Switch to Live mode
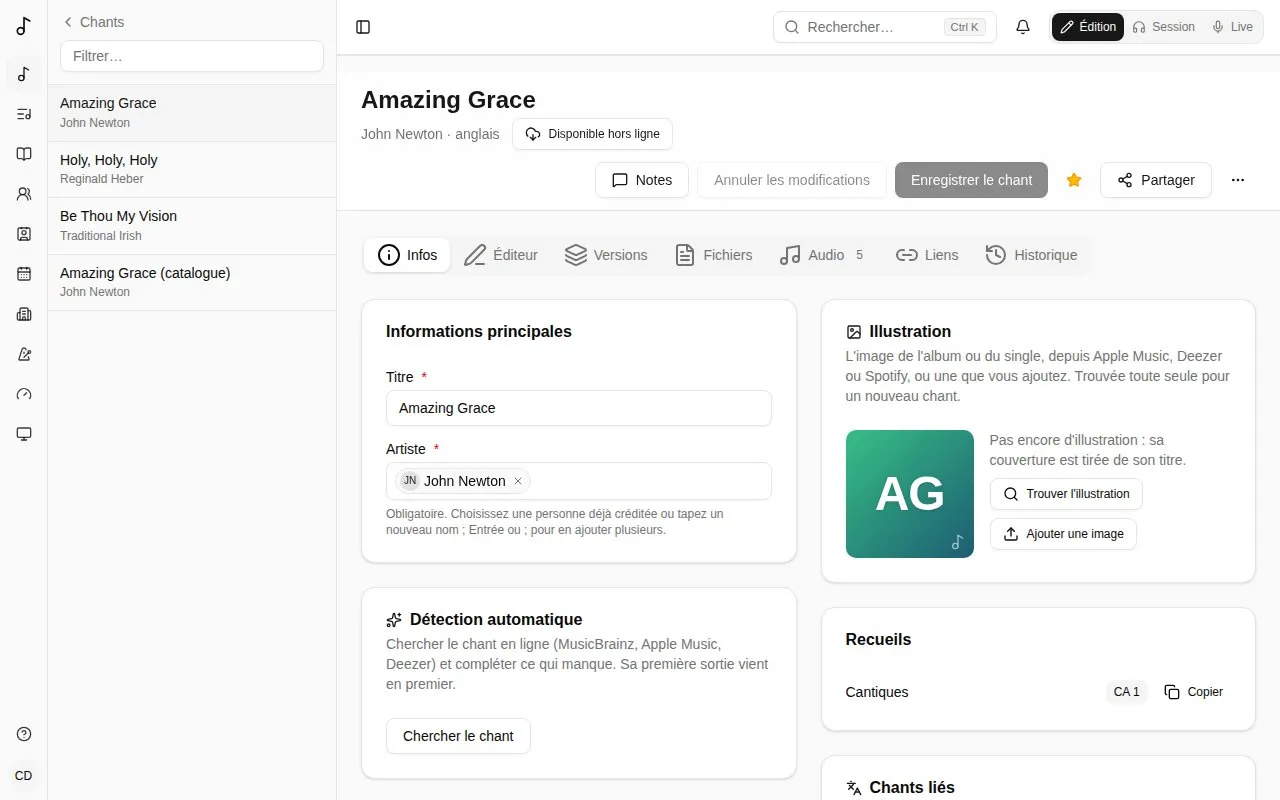Viewport: 1280px width, 800px height. pos(1232,27)
